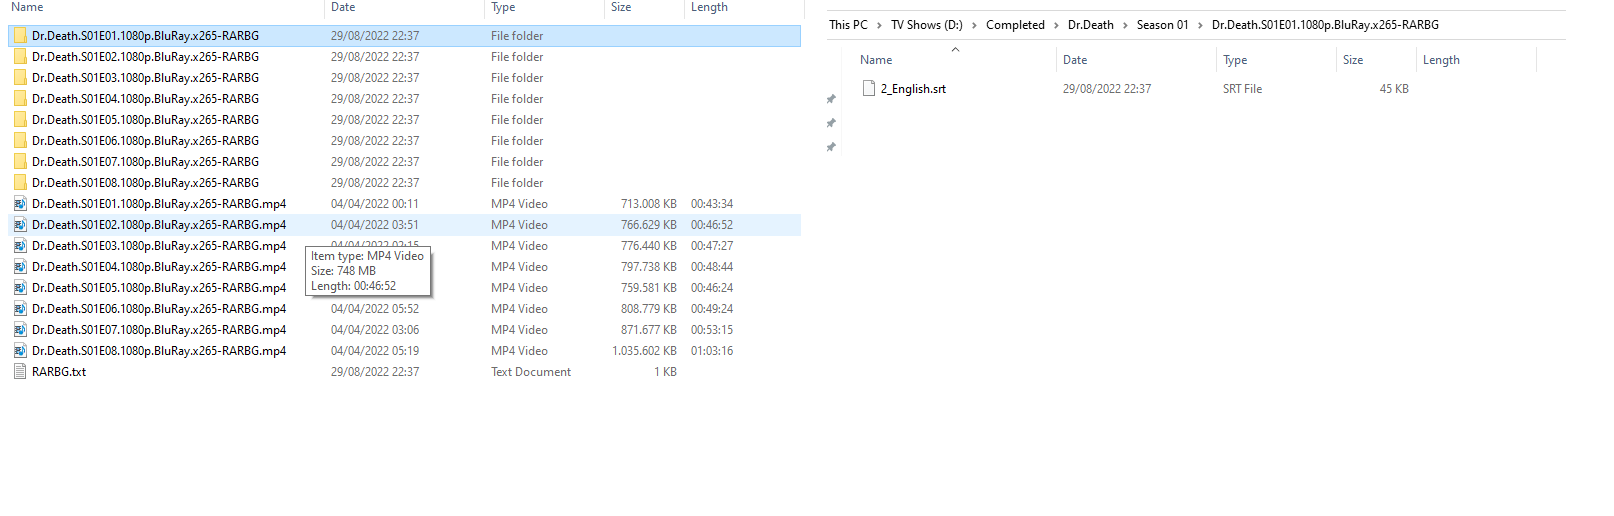
Task: Click video icon of S01E04 mp4 file
Action: pyautogui.click(x=20, y=267)
